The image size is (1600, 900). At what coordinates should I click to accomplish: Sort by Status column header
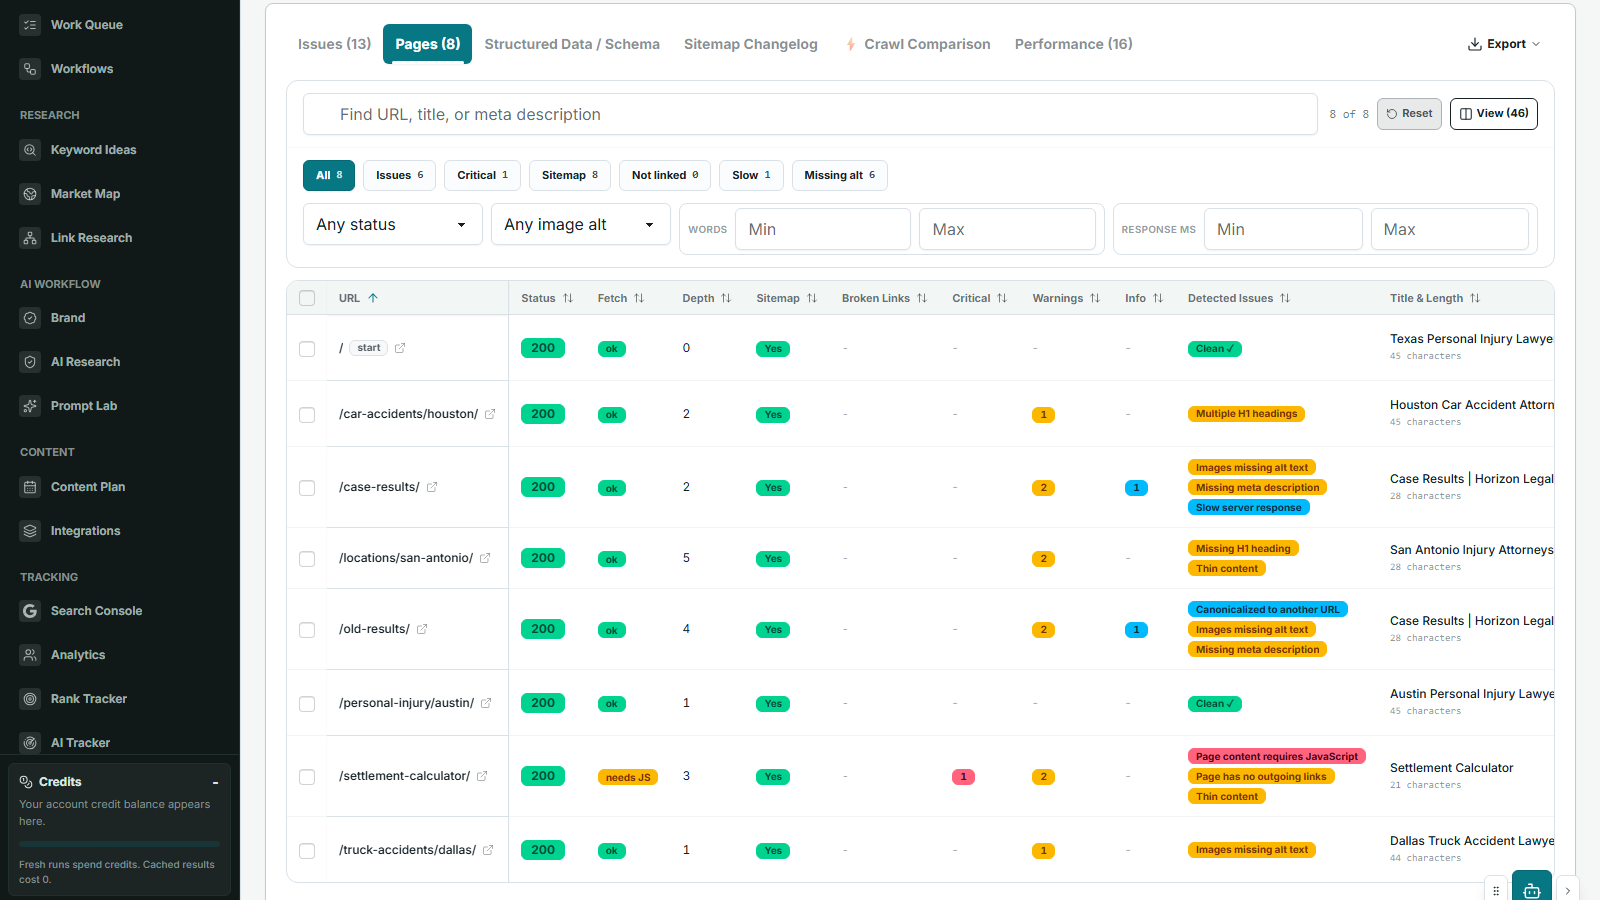pyautogui.click(x=547, y=298)
